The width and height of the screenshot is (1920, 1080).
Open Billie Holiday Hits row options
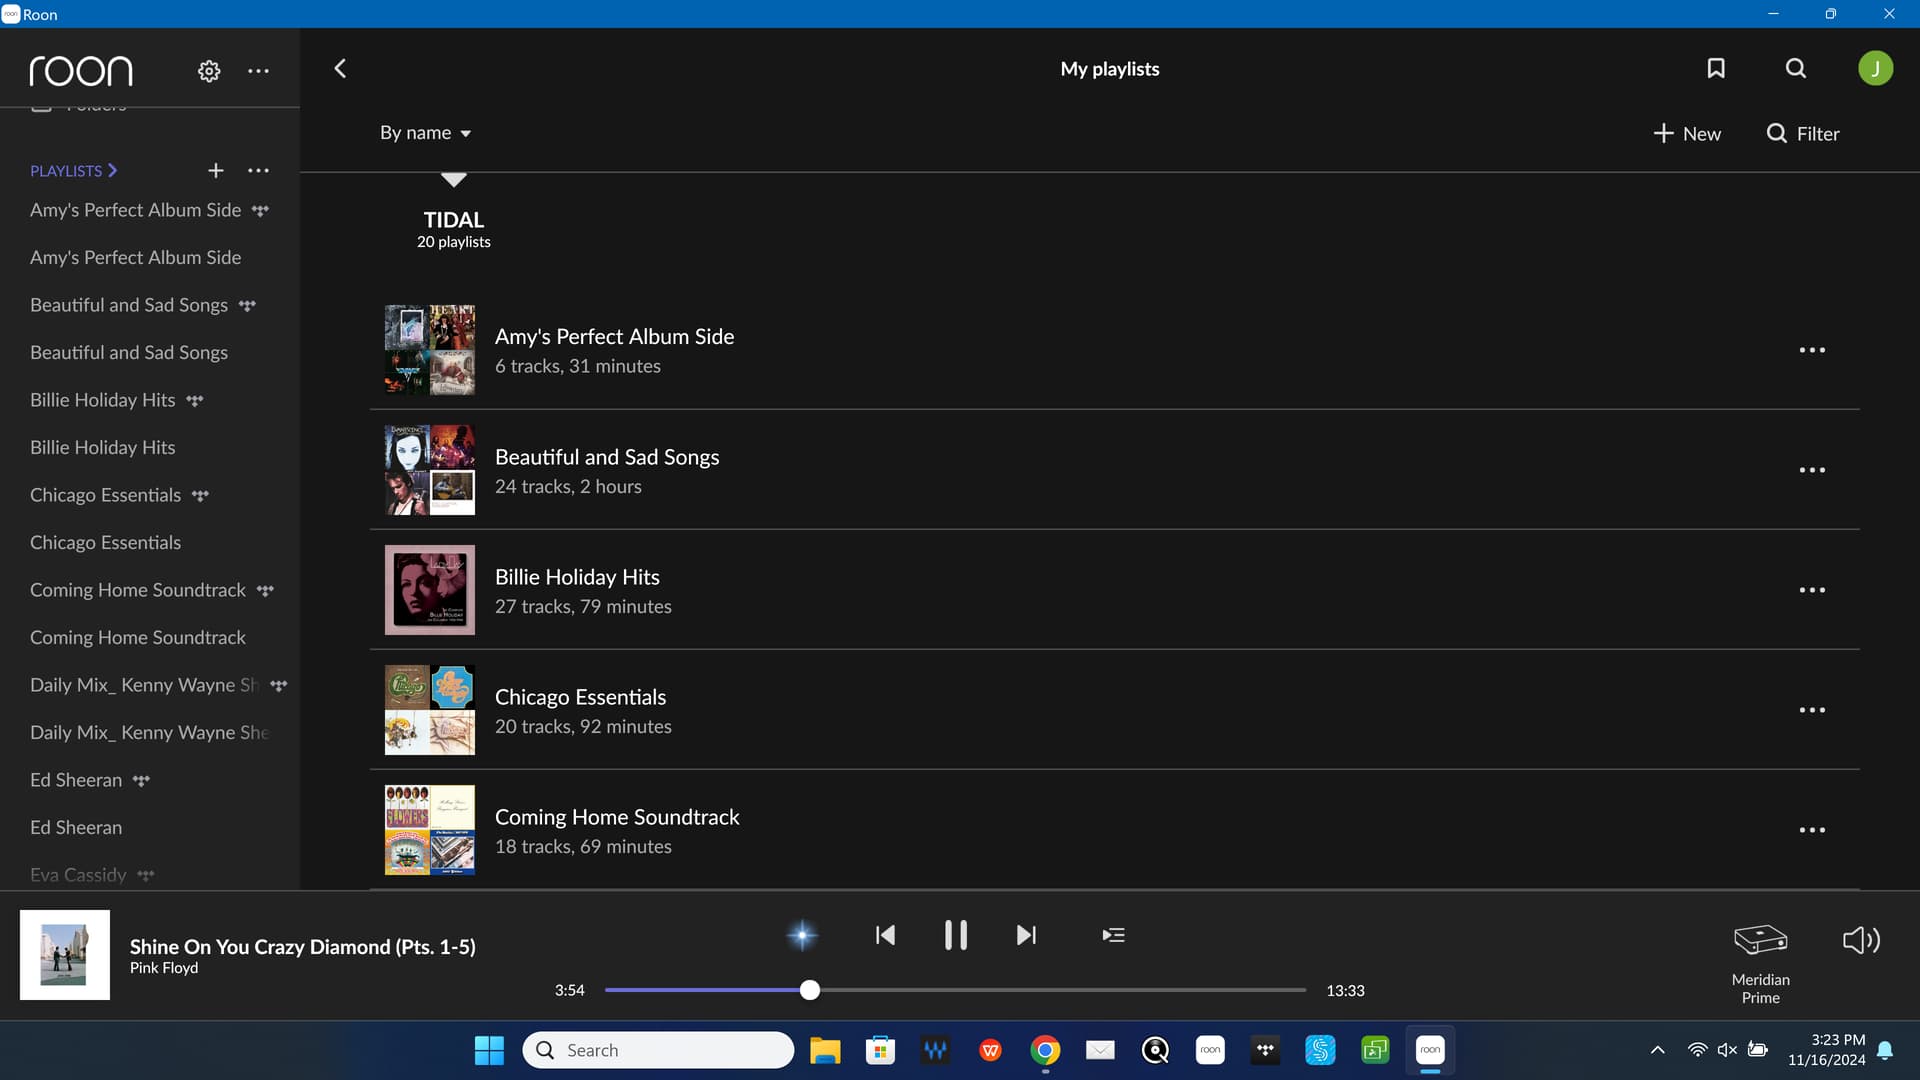coord(1812,590)
